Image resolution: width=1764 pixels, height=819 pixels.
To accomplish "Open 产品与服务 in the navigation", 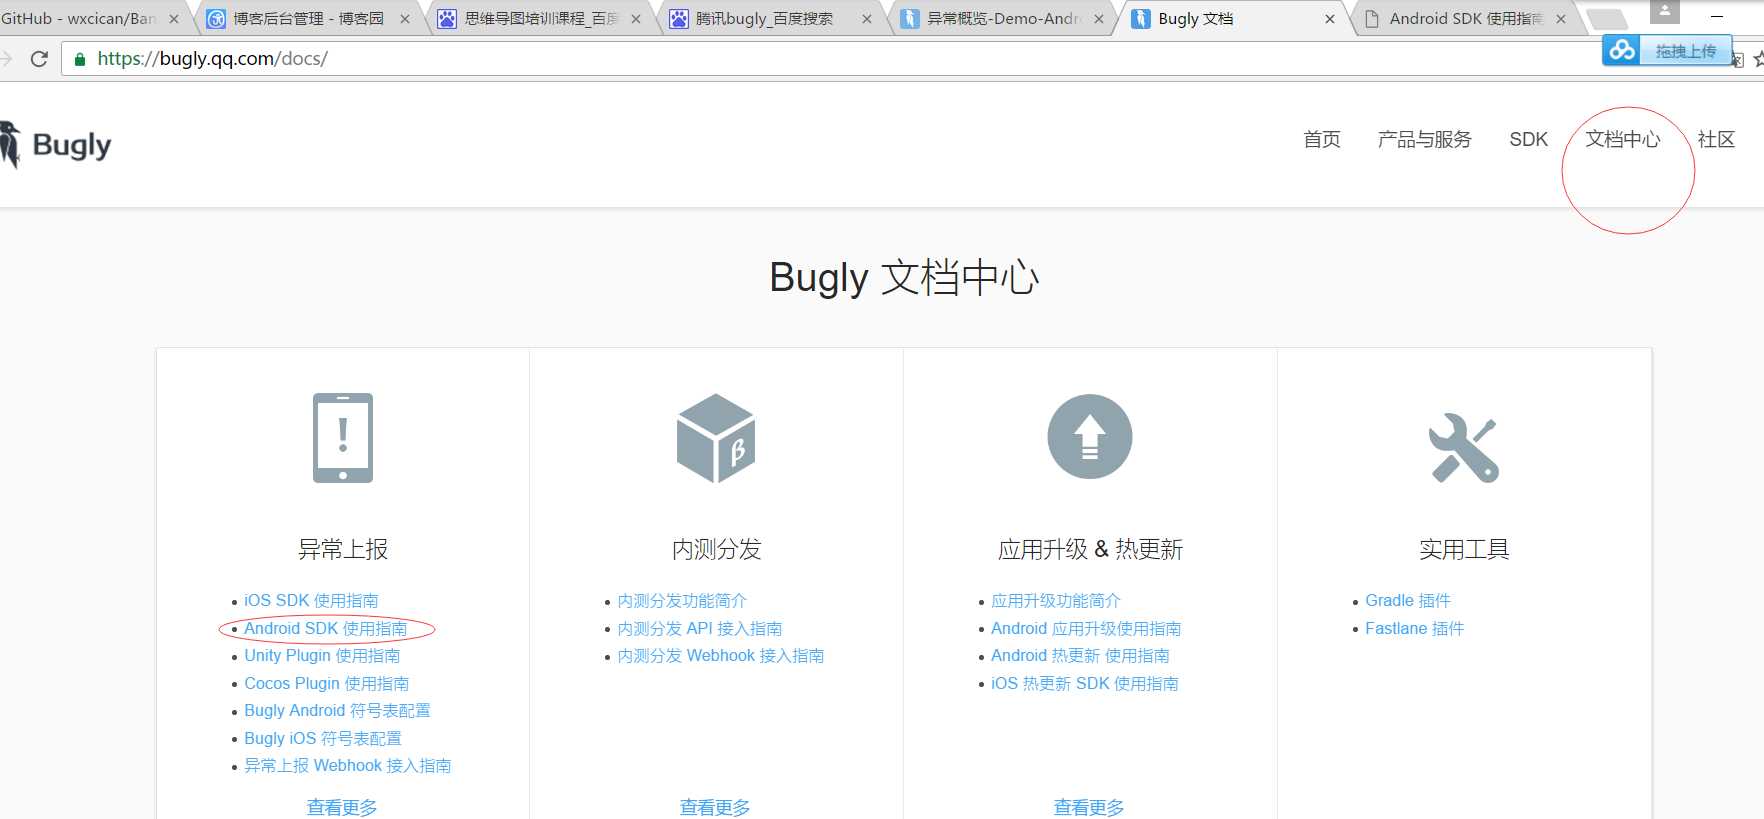I will pos(1425,139).
